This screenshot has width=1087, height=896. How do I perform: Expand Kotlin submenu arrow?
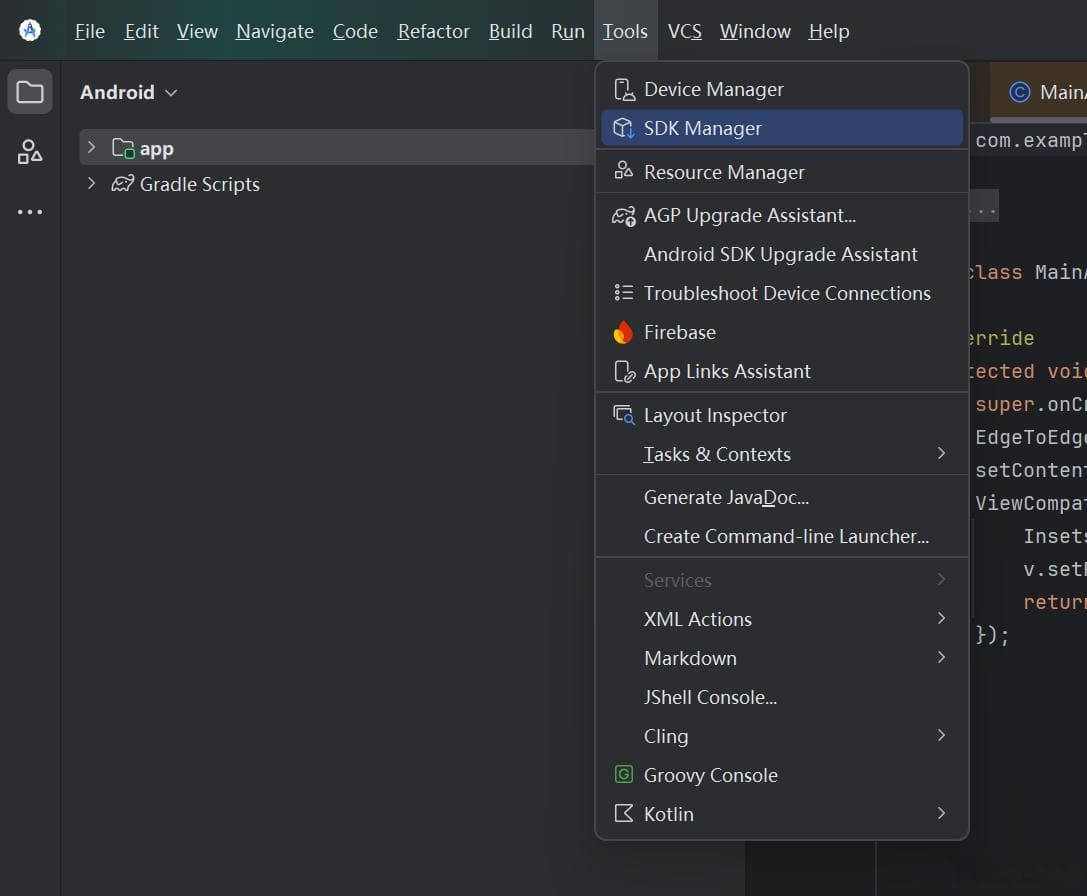(x=941, y=813)
